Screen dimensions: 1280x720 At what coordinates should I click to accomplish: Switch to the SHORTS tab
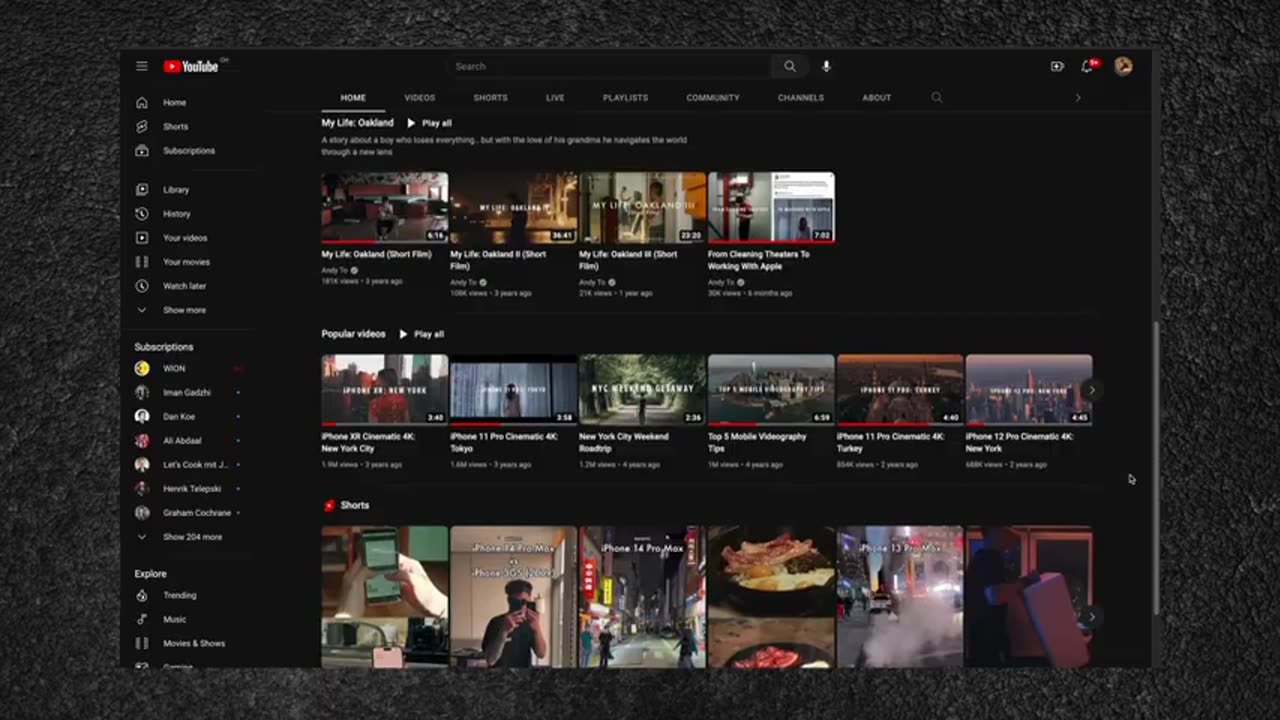click(490, 98)
